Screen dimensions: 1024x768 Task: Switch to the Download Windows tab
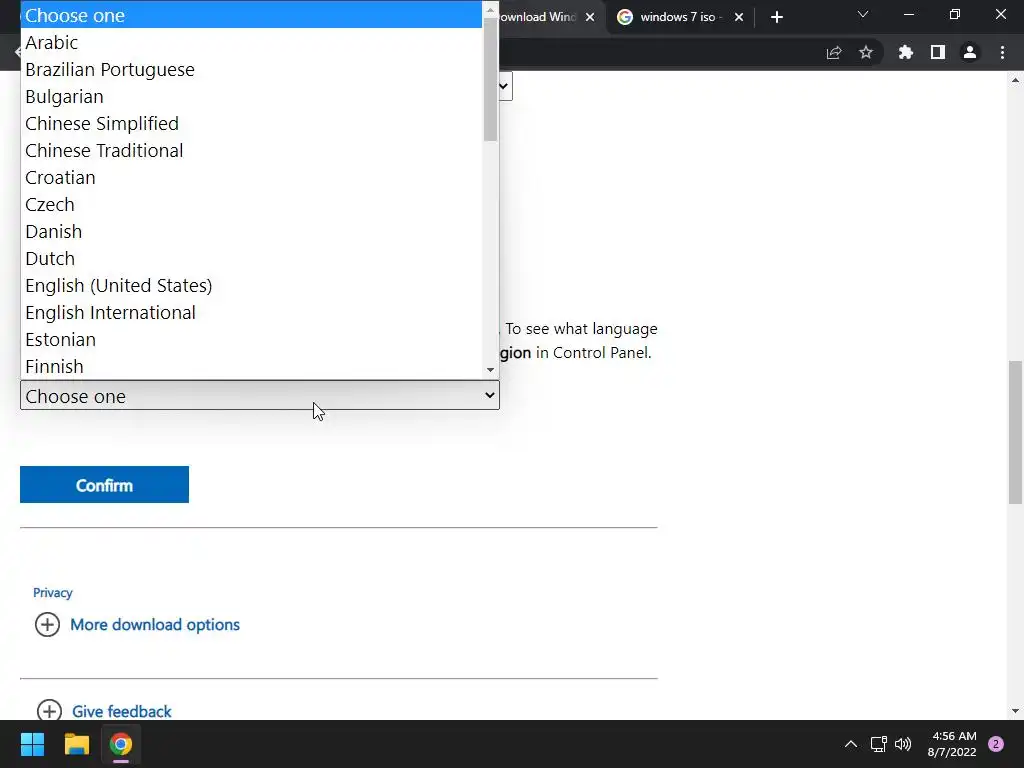point(539,17)
